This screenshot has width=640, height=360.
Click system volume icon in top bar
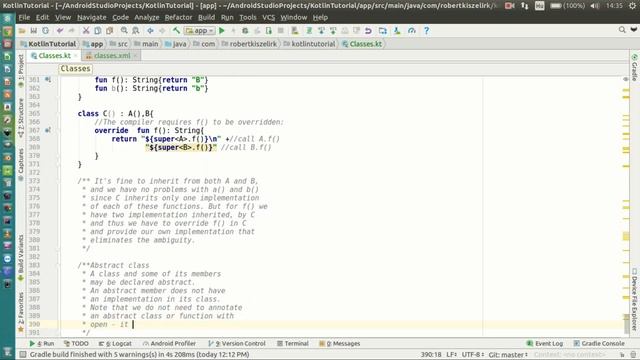pos(595,6)
